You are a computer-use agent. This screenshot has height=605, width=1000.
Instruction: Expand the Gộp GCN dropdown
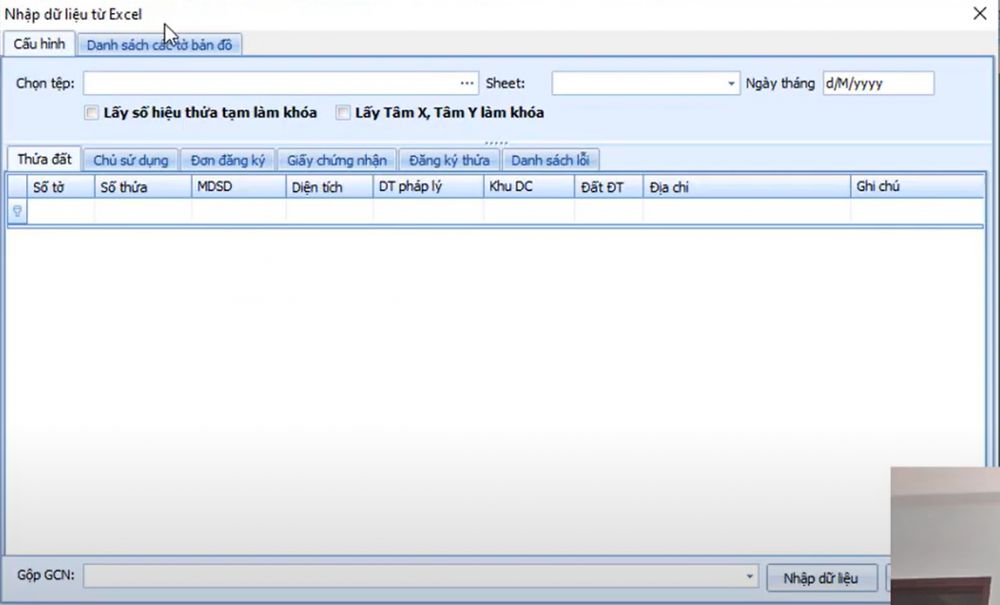[x=750, y=575]
